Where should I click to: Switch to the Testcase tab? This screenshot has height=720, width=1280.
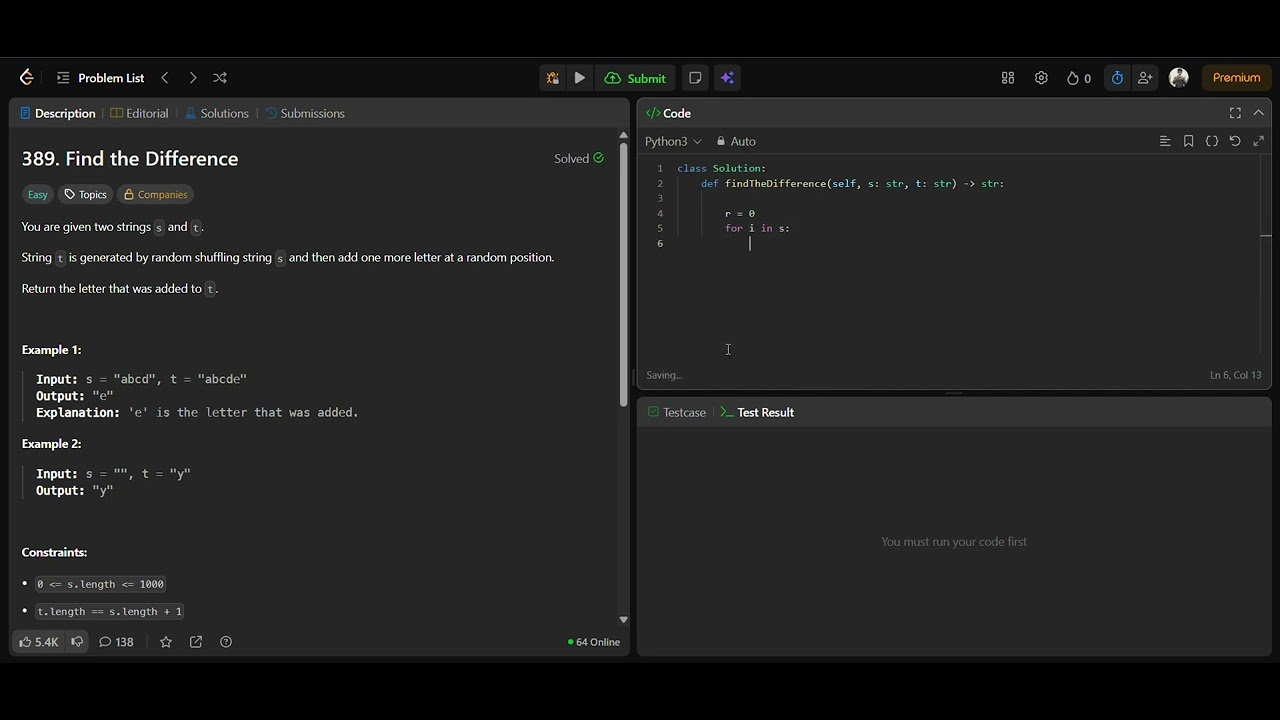(677, 413)
